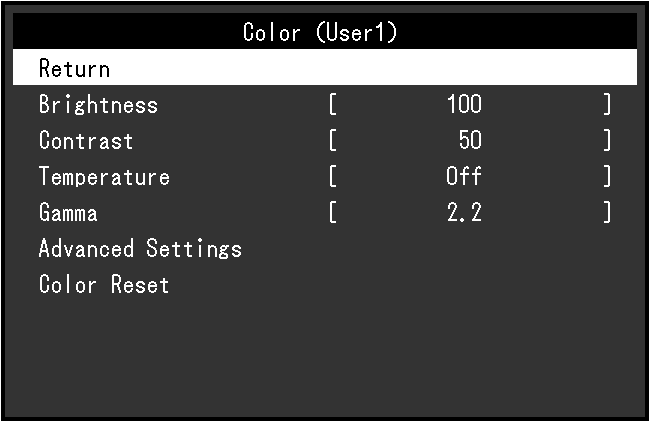Click the Temperature value Off
This screenshot has height=421, width=649.
coord(464,177)
